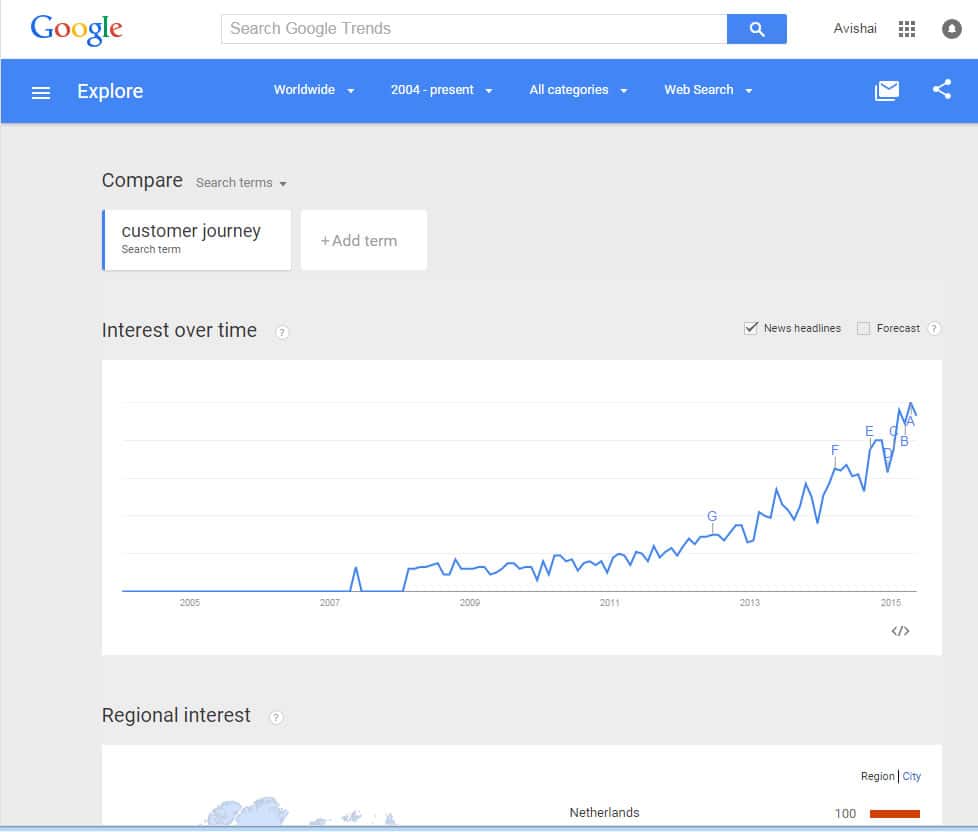This screenshot has width=978, height=832.
Task: Open the Worldwide region dropdown
Action: point(314,90)
